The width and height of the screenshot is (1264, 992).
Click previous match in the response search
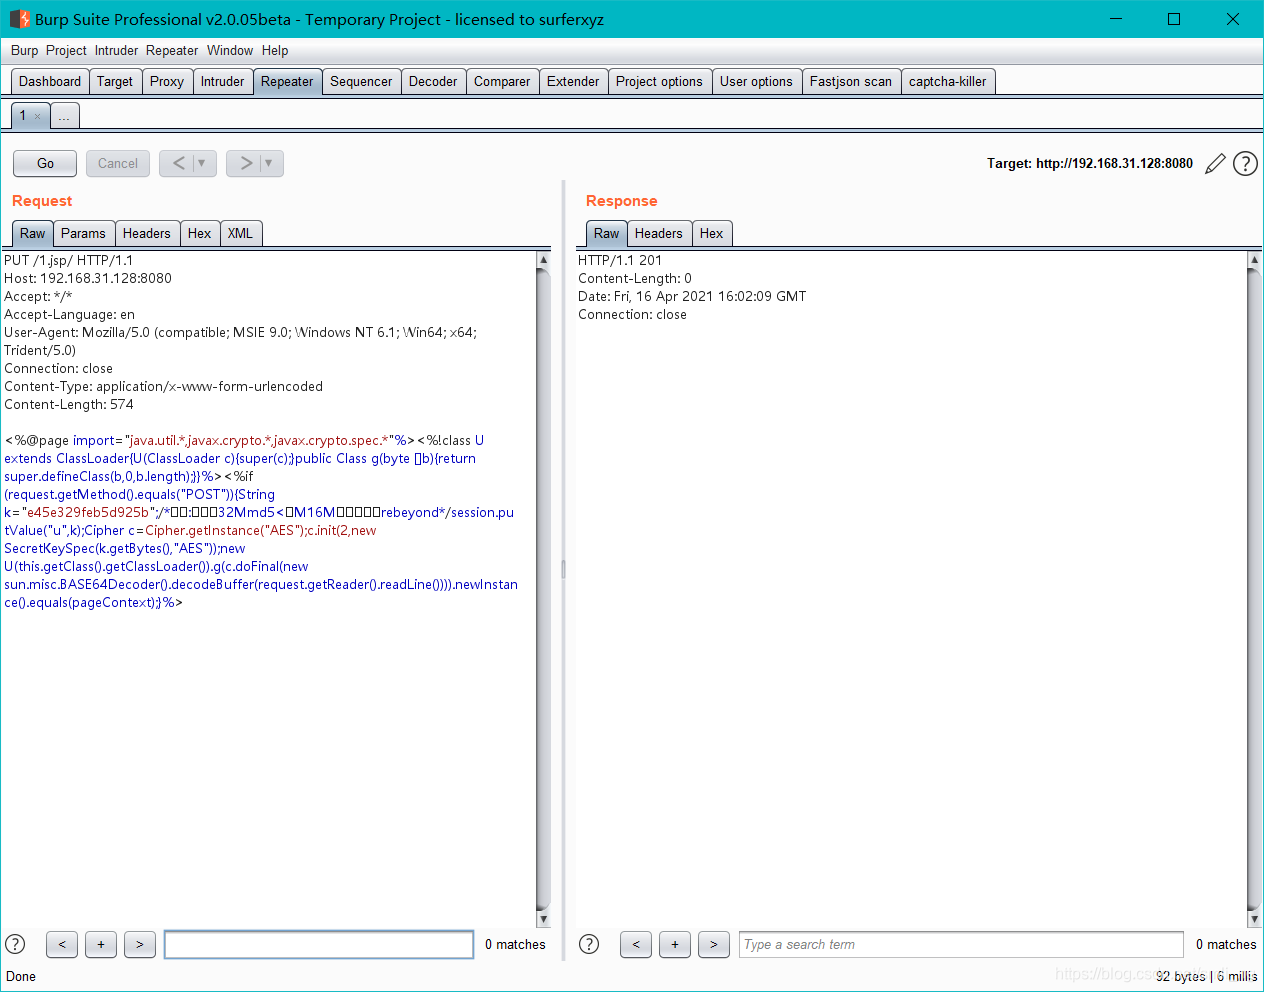[636, 944]
